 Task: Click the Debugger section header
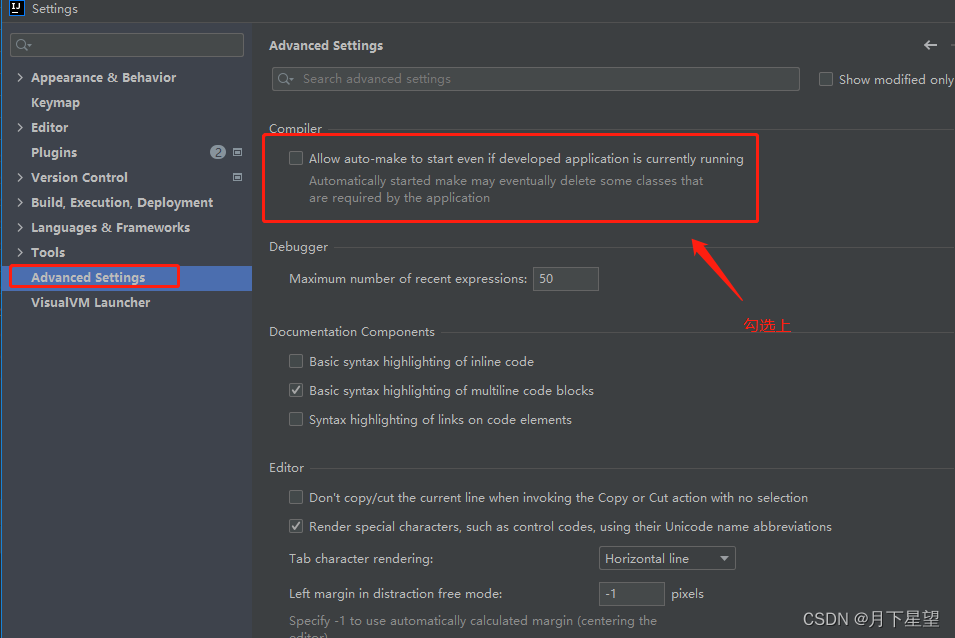tap(298, 247)
